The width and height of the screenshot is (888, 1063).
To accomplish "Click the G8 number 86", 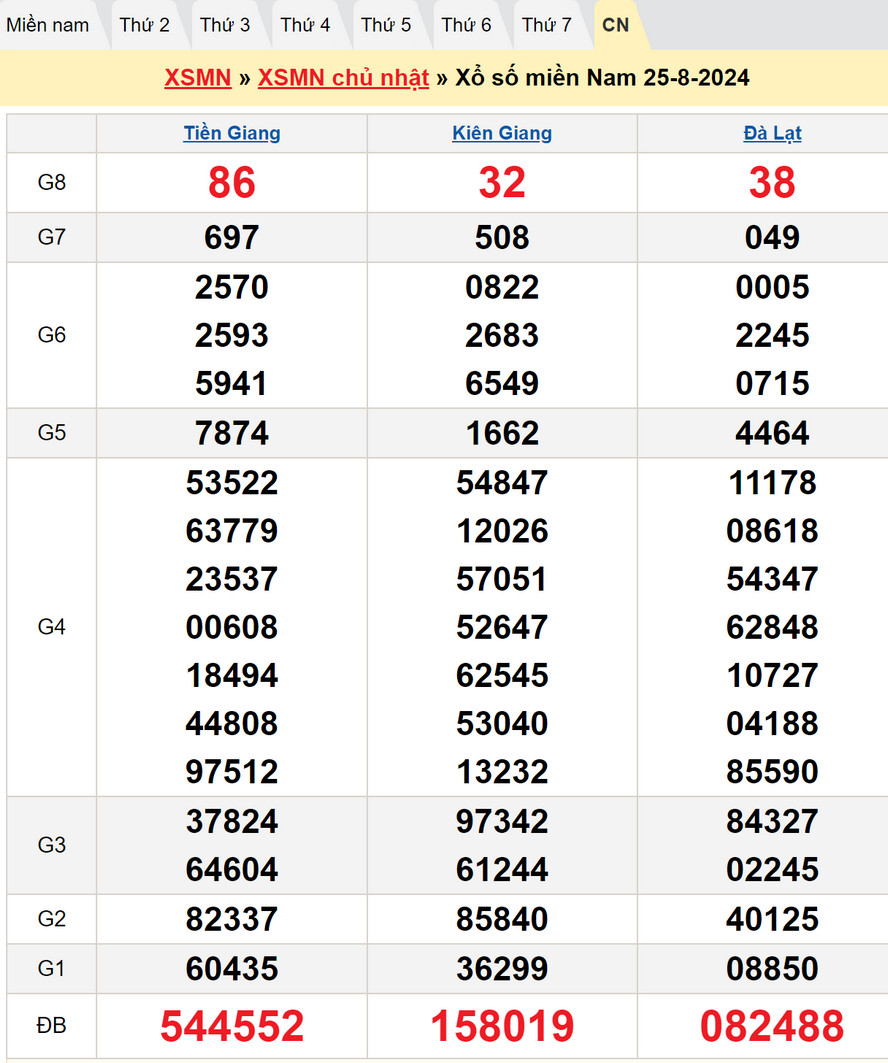I will pyautogui.click(x=232, y=183).
